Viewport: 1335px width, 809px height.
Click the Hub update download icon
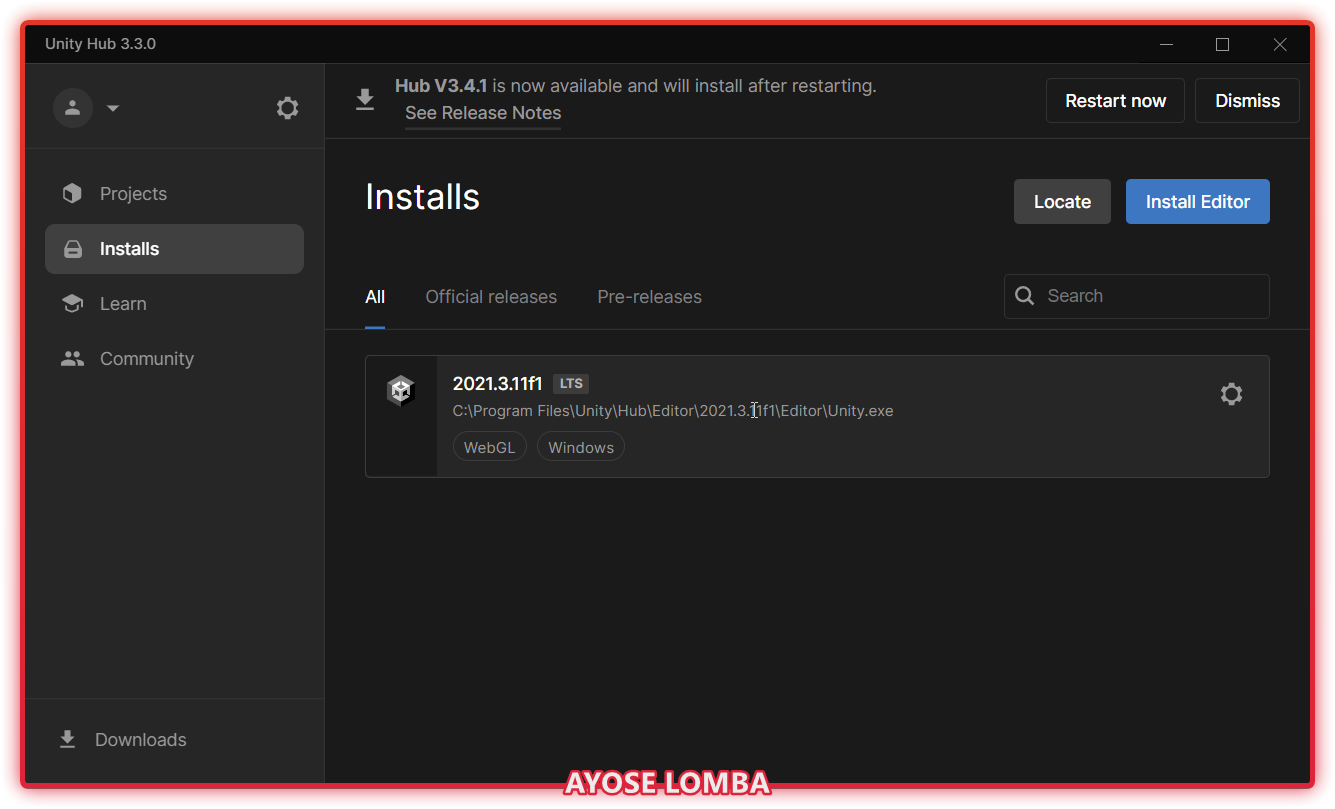coord(365,100)
